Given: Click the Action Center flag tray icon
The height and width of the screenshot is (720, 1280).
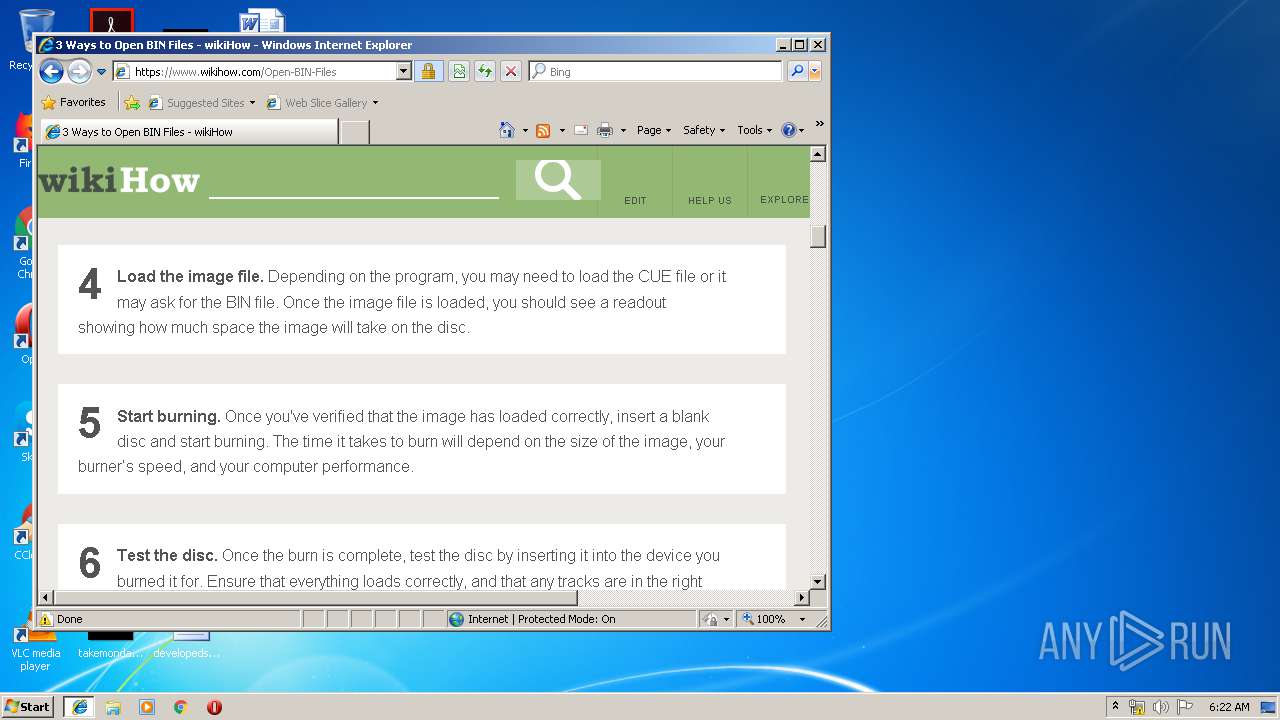Looking at the screenshot, I should coord(1185,707).
